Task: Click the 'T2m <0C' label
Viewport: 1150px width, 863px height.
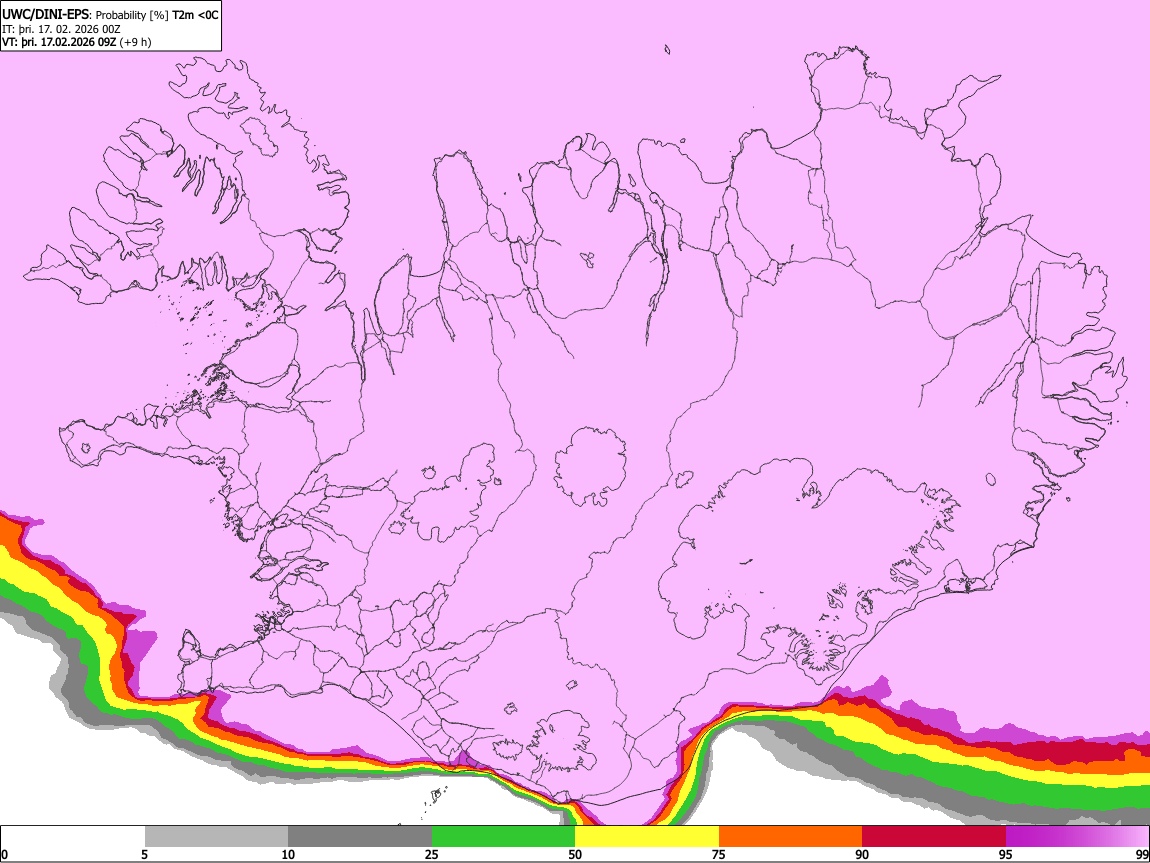Action: pos(195,15)
